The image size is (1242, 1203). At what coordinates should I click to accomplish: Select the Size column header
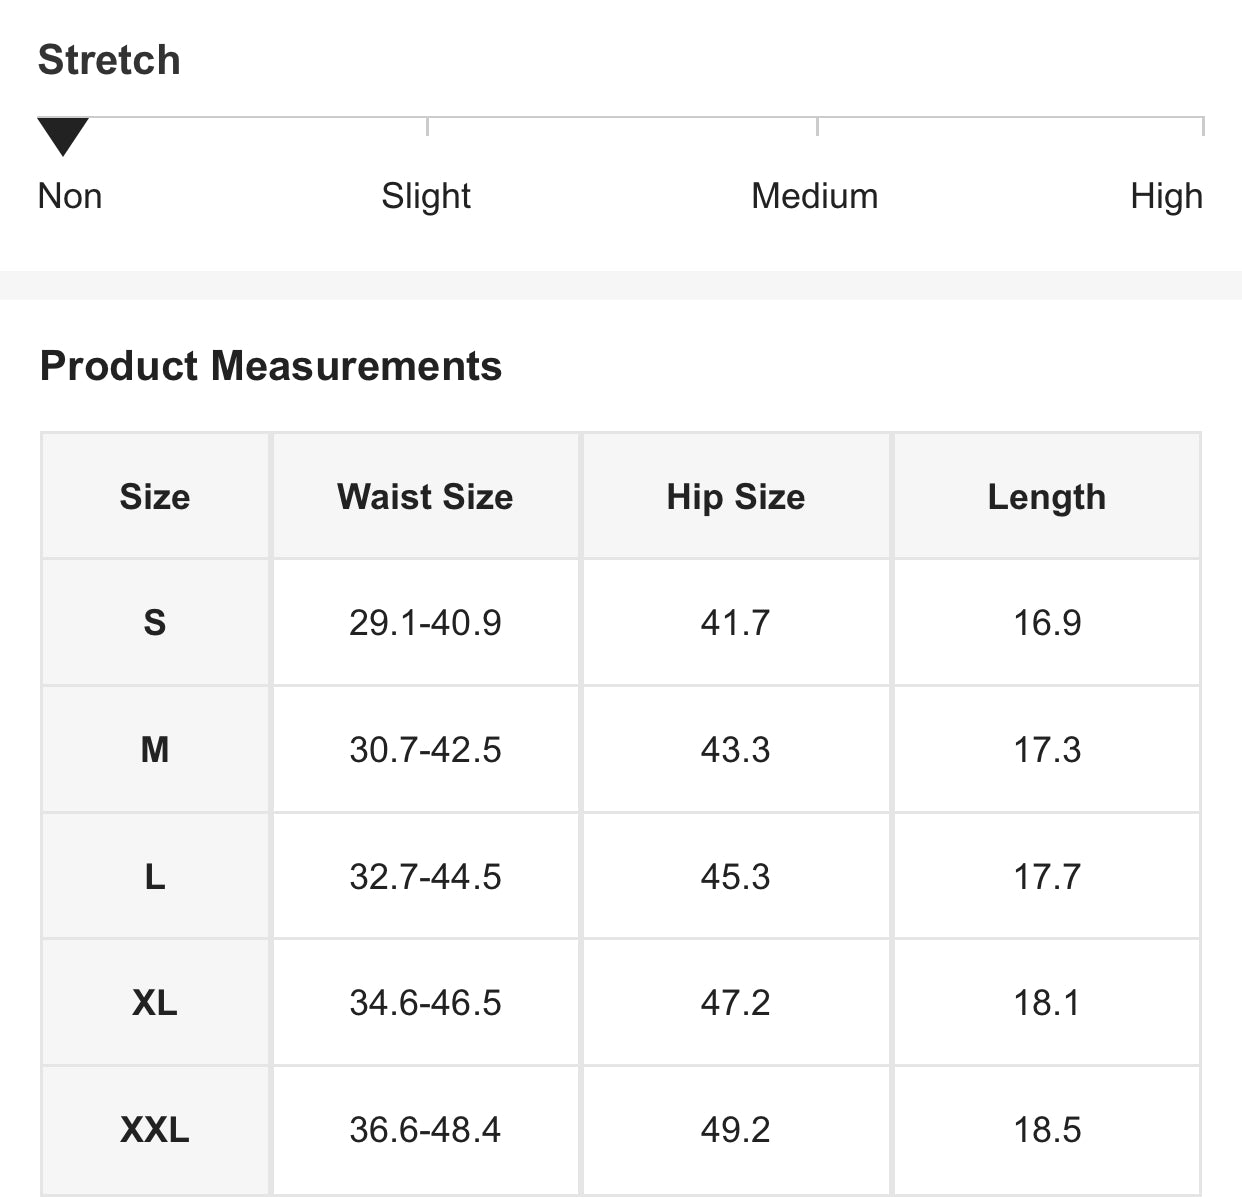pos(155,497)
